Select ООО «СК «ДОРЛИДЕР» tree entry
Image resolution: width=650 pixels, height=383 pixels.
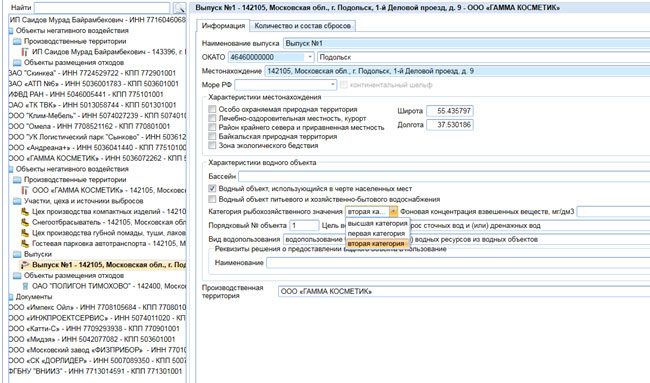[x=97, y=361]
